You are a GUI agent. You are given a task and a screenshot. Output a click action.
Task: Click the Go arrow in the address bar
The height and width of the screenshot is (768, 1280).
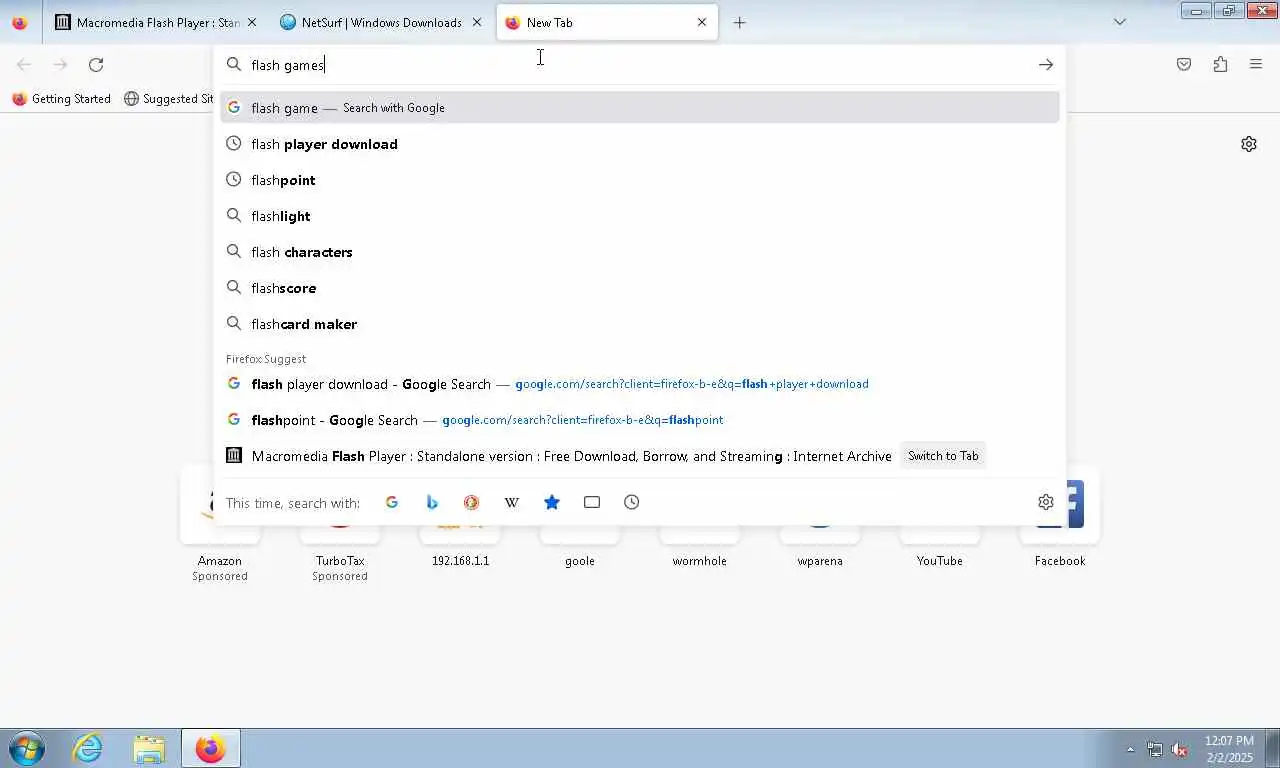tap(1046, 65)
